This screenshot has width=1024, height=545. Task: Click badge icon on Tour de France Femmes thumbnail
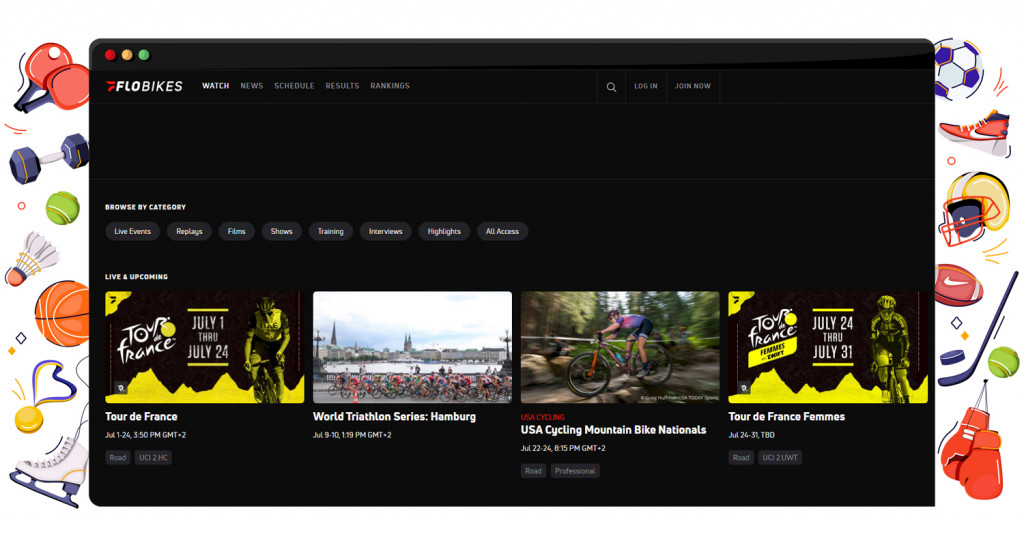(x=744, y=388)
